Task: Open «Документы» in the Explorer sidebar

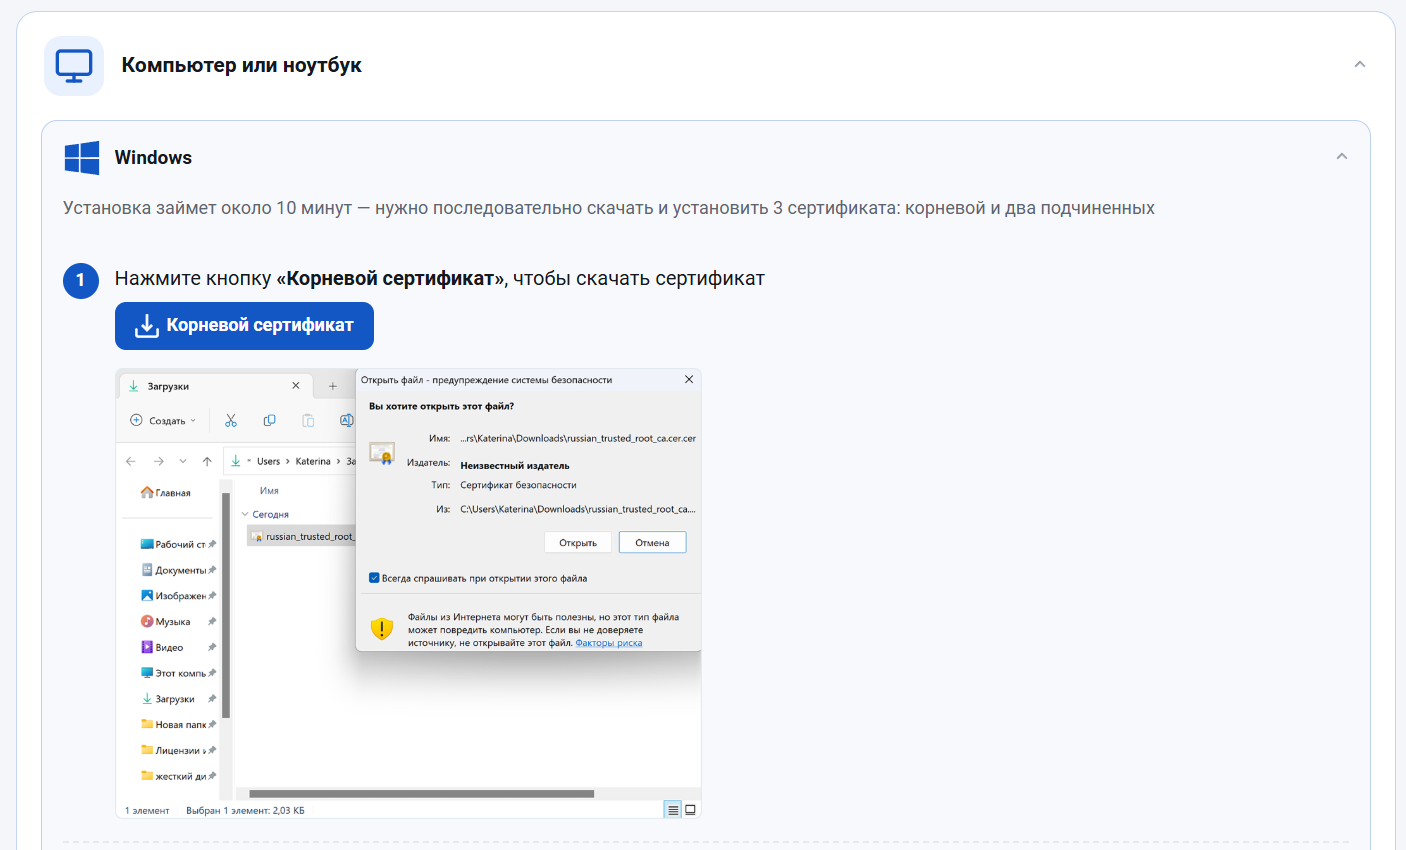Action: coord(178,570)
